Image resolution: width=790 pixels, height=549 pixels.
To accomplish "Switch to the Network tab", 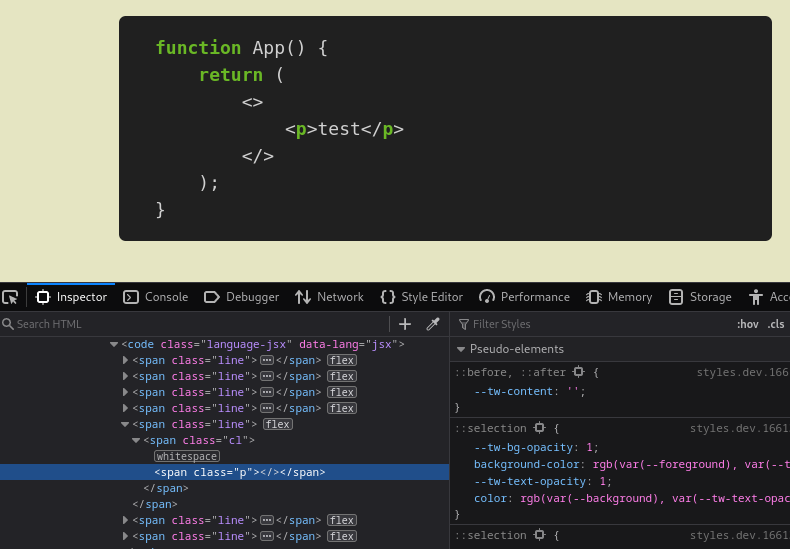I will (x=329, y=297).
